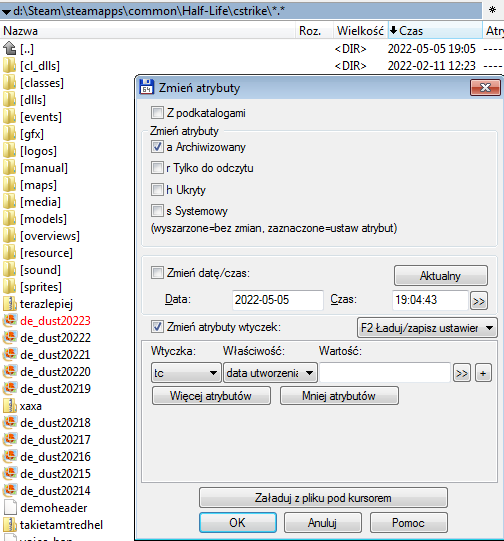Click the Więcej atrybutów button
Viewport: 504px width, 541px height.
click(211, 396)
